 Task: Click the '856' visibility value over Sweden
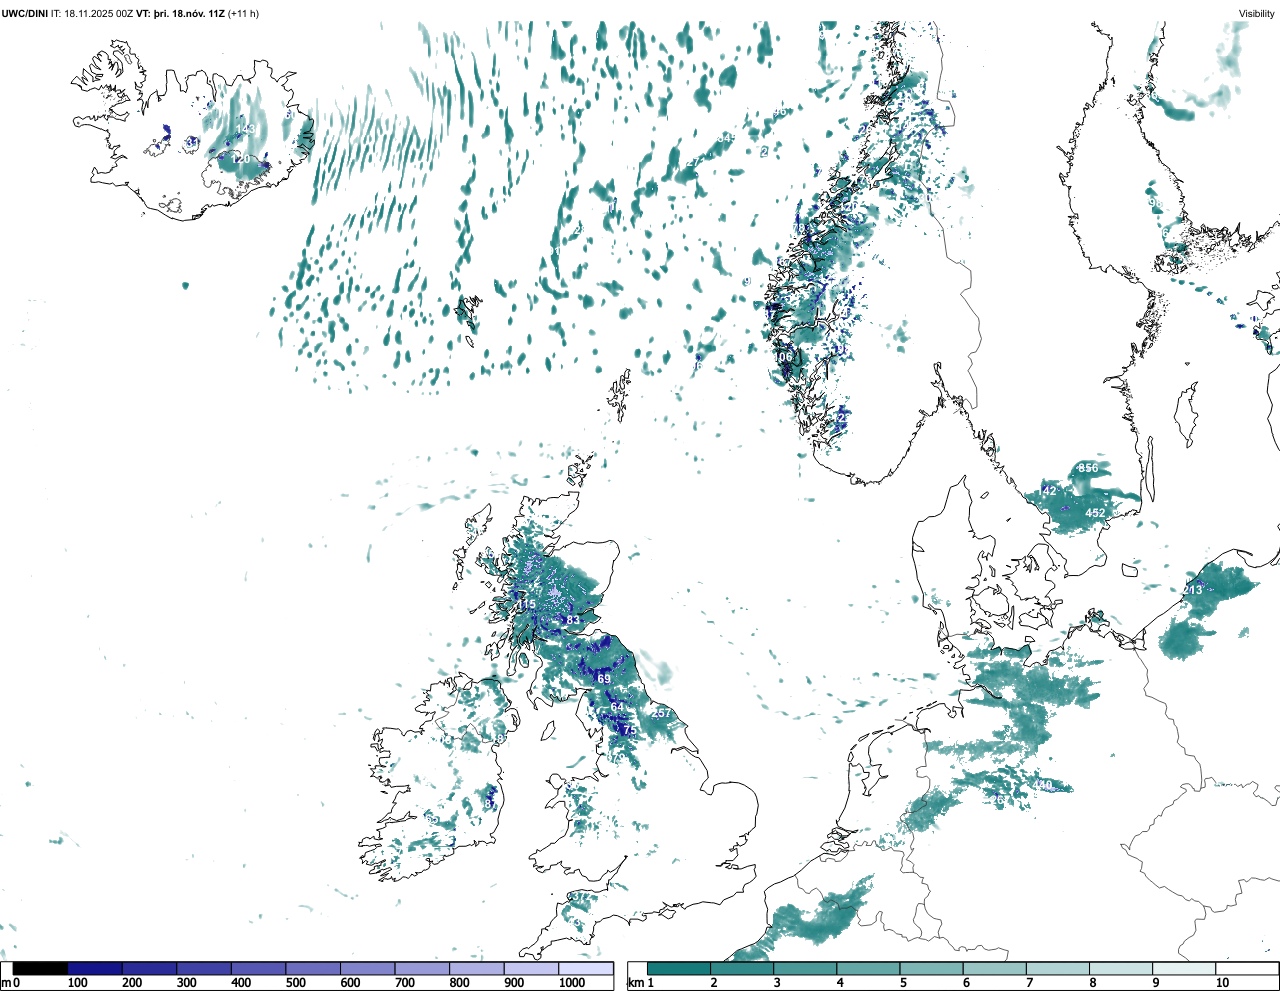pos(1088,468)
